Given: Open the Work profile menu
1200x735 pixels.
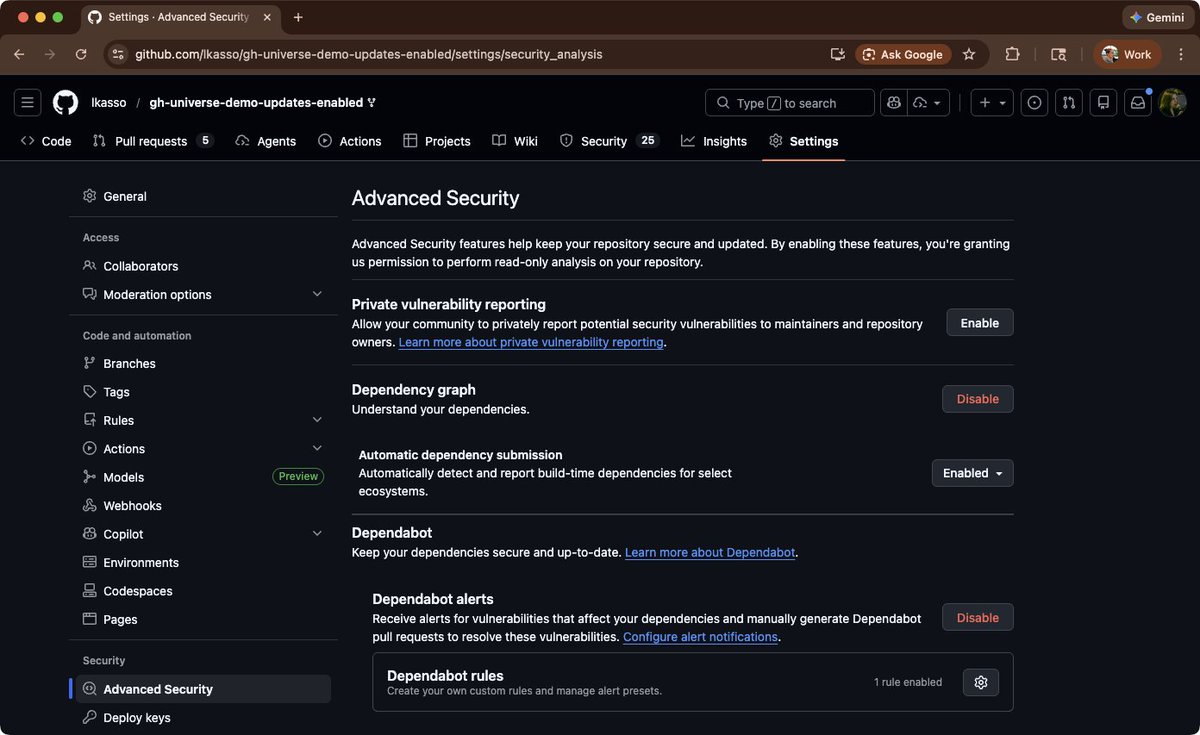Looking at the screenshot, I should (x=1127, y=55).
